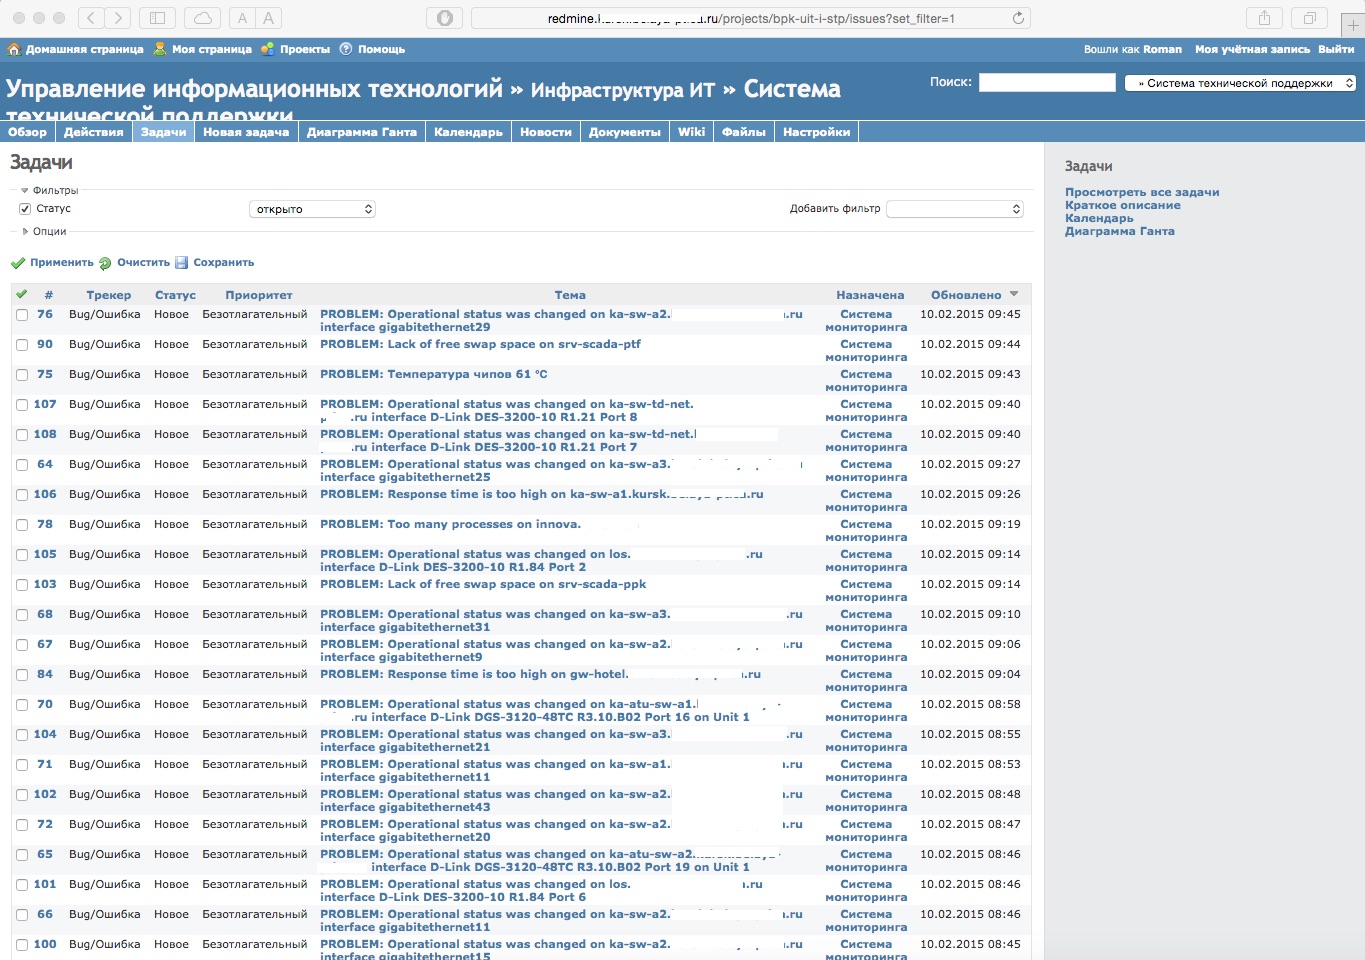Image resolution: width=1365 pixels, height=960 pixels.
Task: Click the Поиск search input field
Action: (1046, 83)
